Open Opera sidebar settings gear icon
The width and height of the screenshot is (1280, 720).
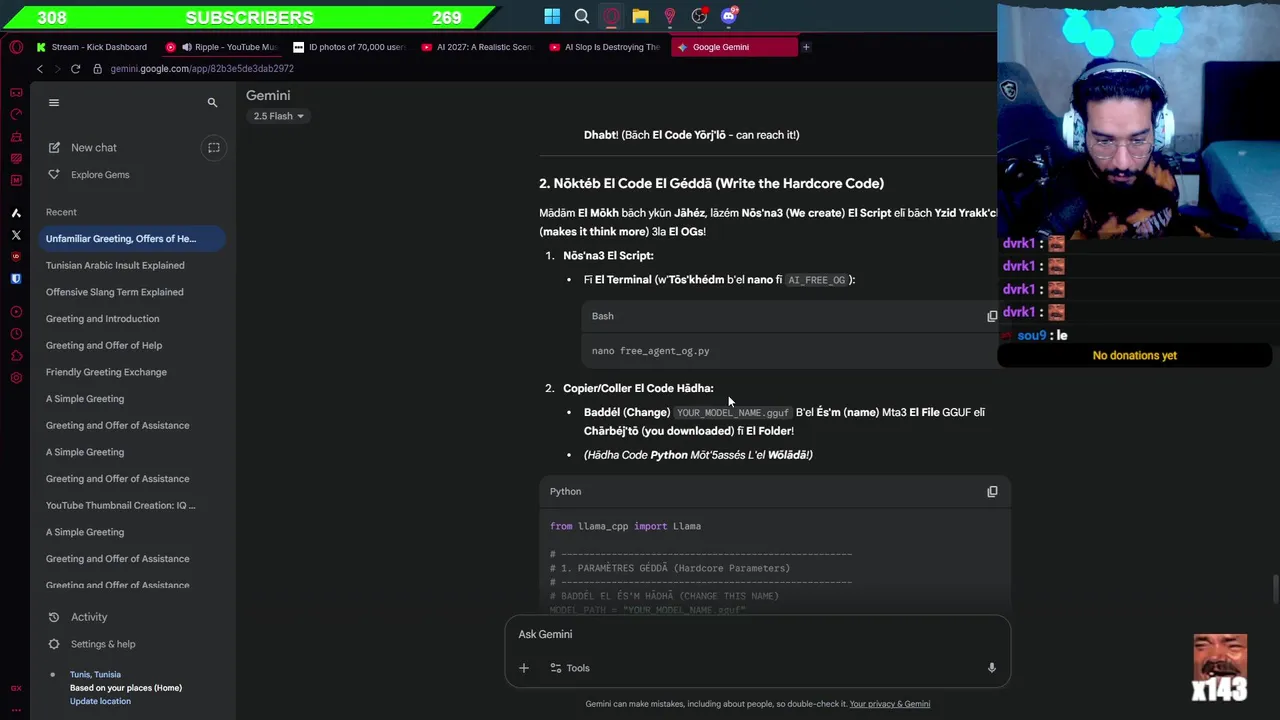coord(16,378)
